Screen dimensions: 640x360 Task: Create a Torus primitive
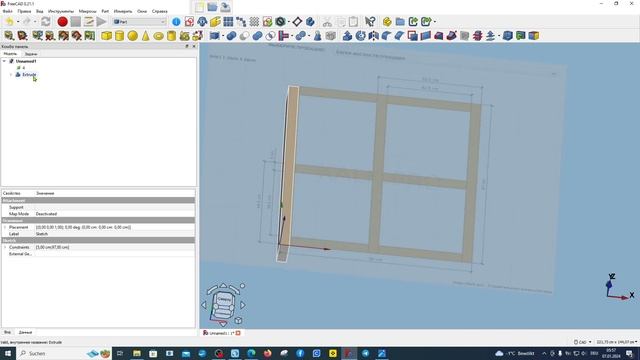(x=158, y=36)
